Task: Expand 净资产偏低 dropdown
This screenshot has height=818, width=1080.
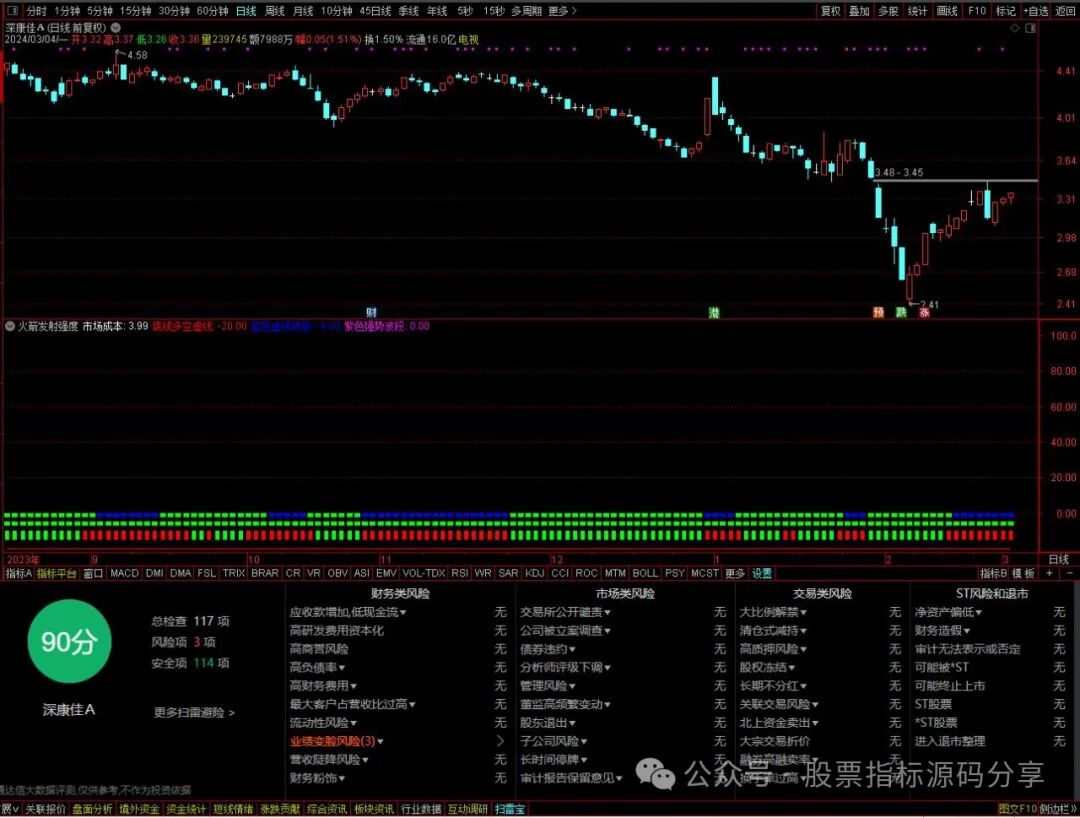Action: click(x=948, y=612)
